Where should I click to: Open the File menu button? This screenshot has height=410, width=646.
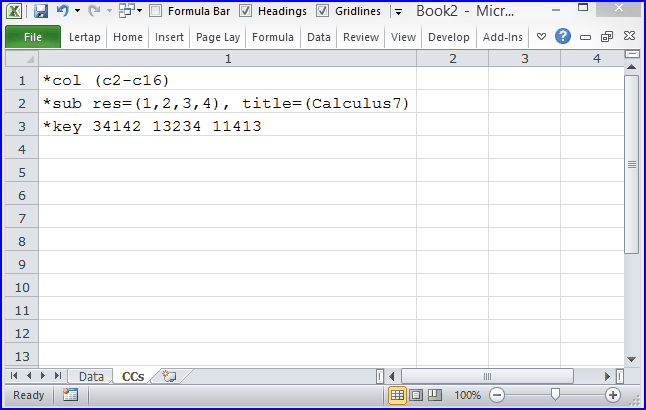[x=32, y=37]
